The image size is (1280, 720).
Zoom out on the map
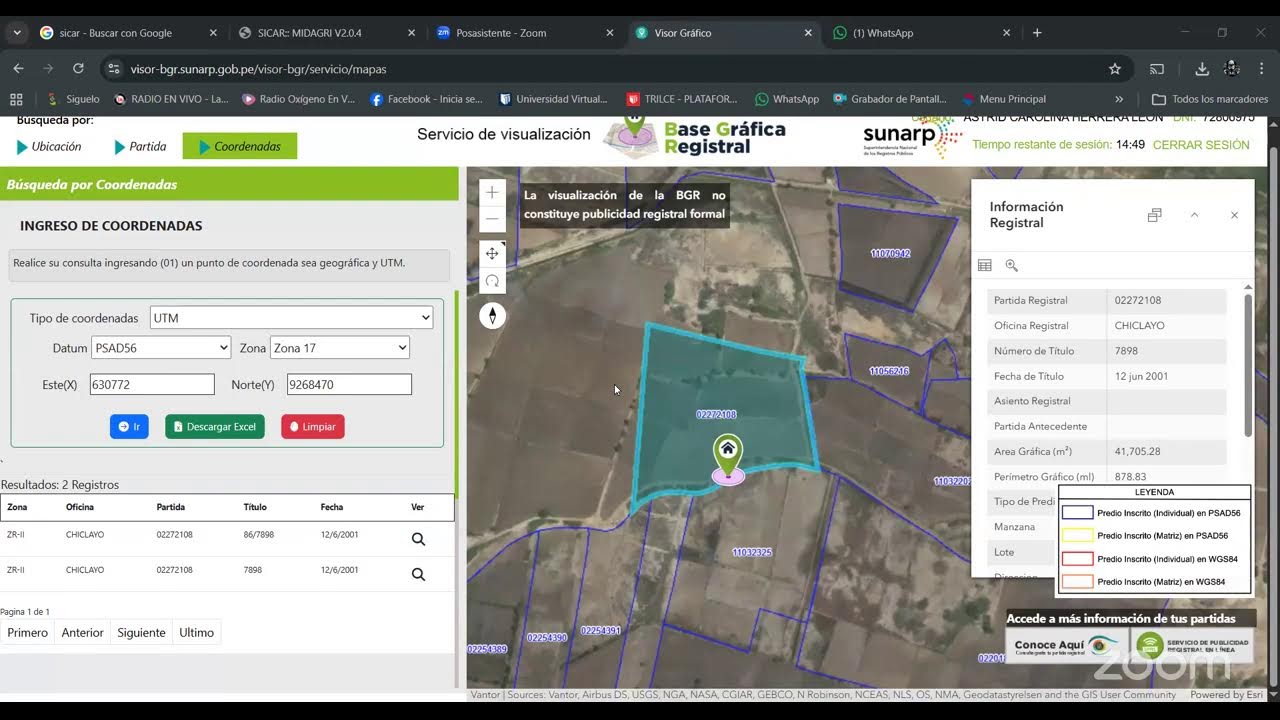pyautogui.click(x=492, y=218)
